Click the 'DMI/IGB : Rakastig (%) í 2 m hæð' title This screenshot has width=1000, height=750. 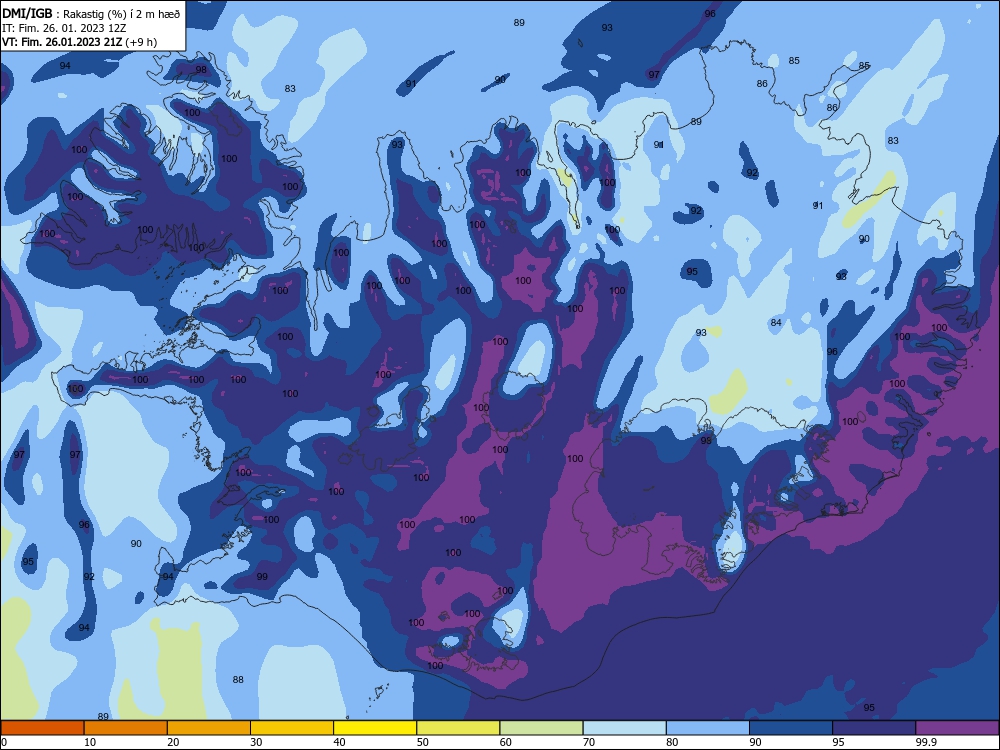tap(91, 13)
